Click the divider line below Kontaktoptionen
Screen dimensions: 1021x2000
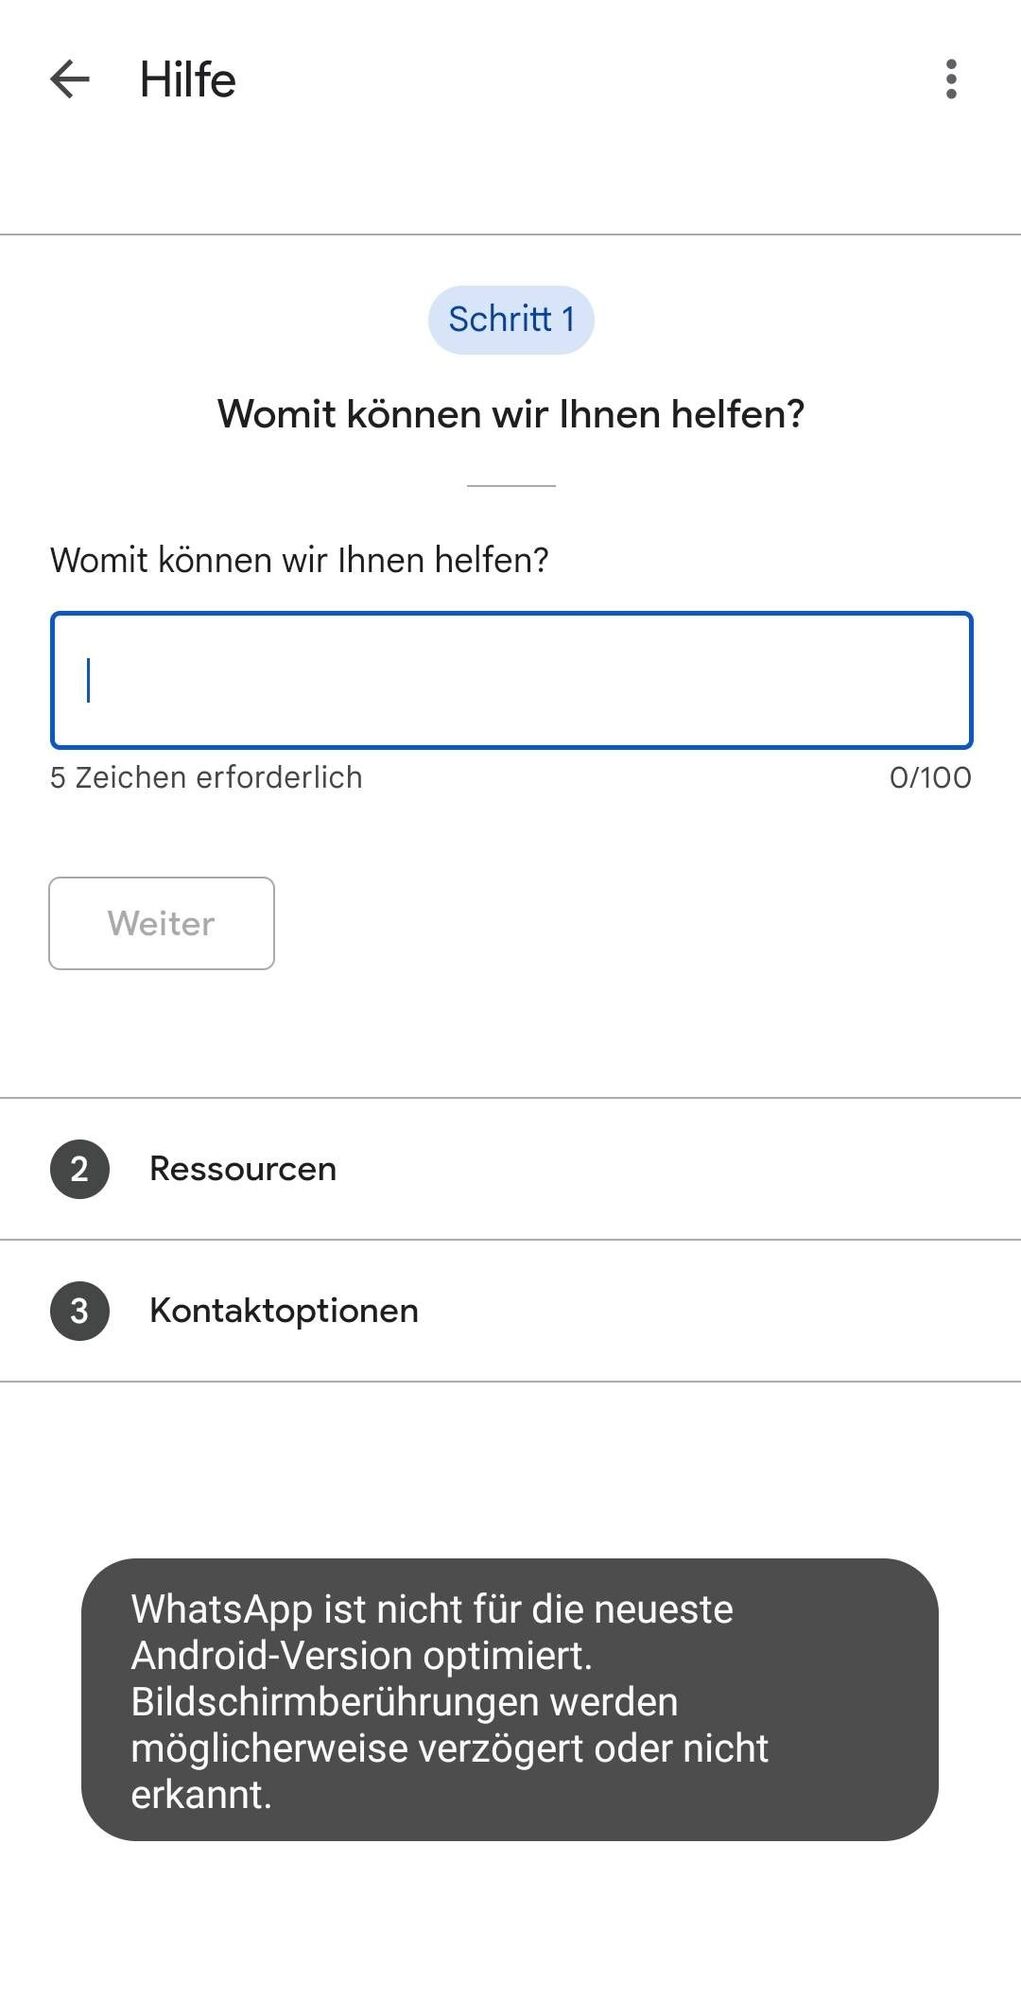coord(510,1382)
